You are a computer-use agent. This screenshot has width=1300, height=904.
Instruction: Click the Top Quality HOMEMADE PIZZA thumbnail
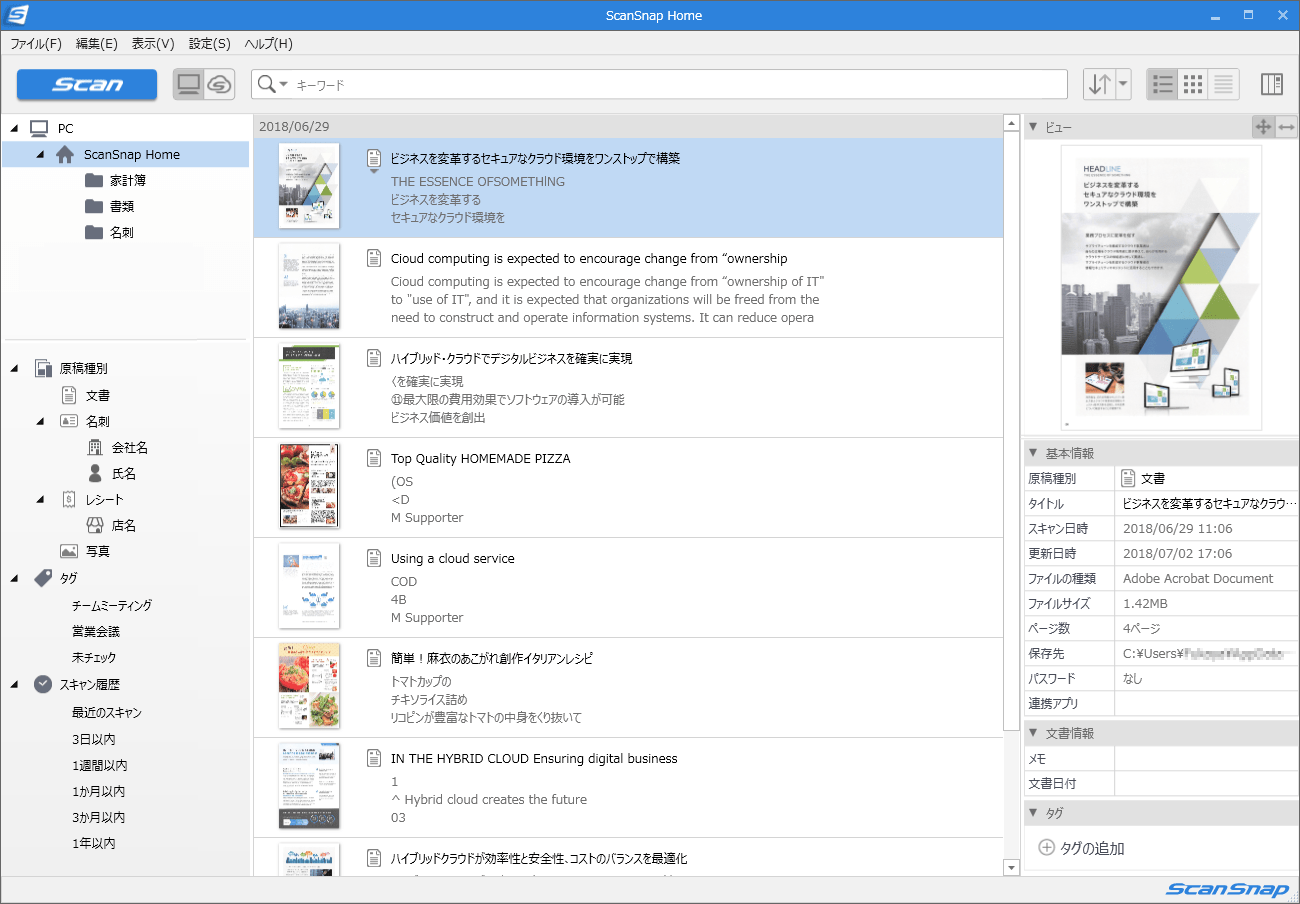pos(309,486)
